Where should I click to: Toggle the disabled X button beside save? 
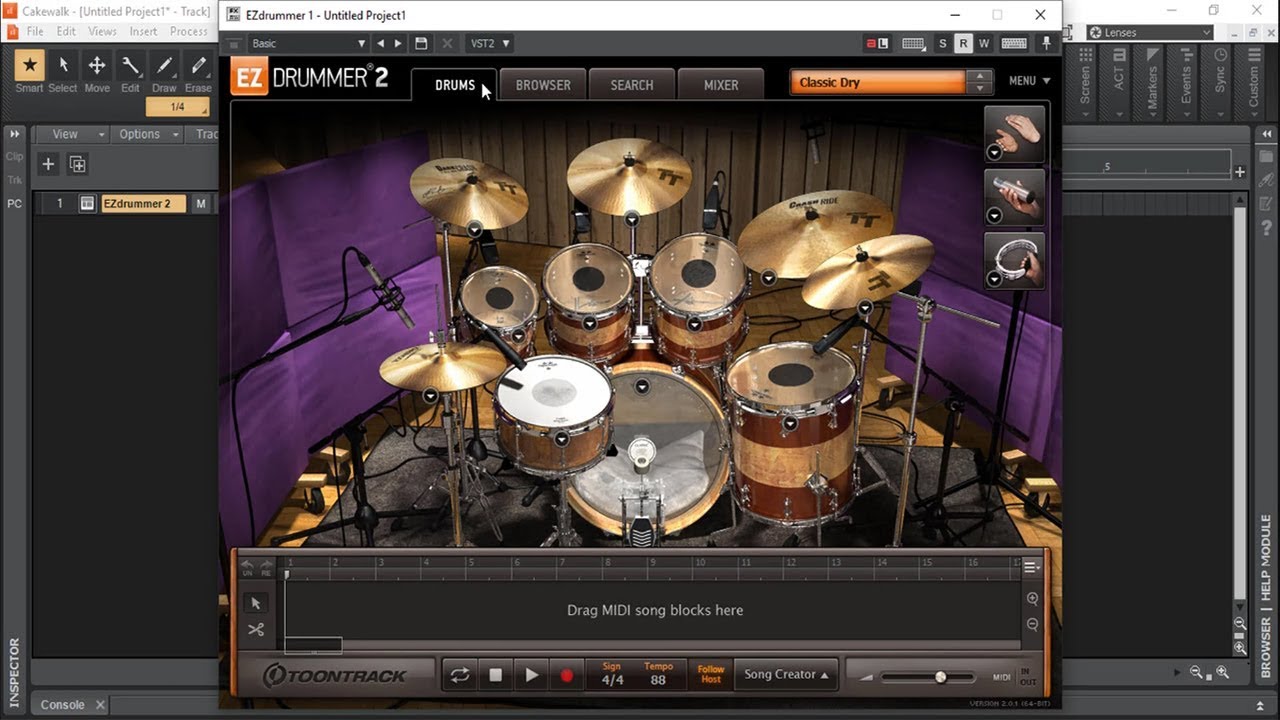(447, 44)
